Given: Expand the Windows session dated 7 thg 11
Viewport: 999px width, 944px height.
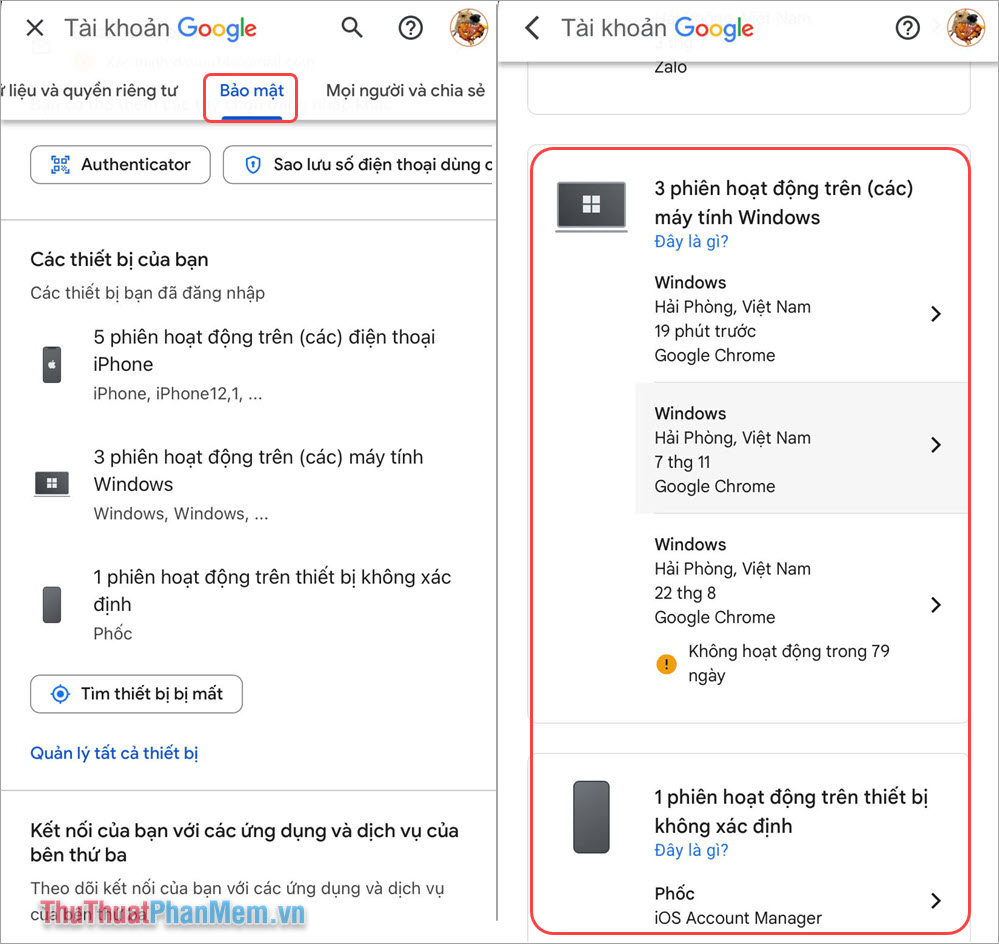Looking at the screenshot, I should click(x=935, y=445).
